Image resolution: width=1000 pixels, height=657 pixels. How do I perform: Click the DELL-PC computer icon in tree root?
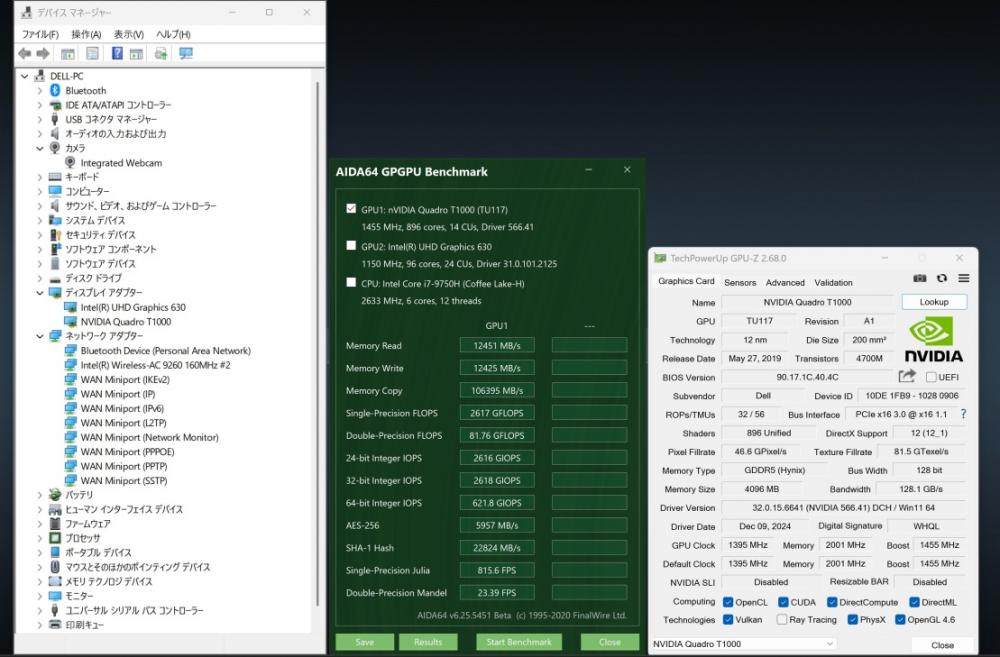[x=40, y=76]
